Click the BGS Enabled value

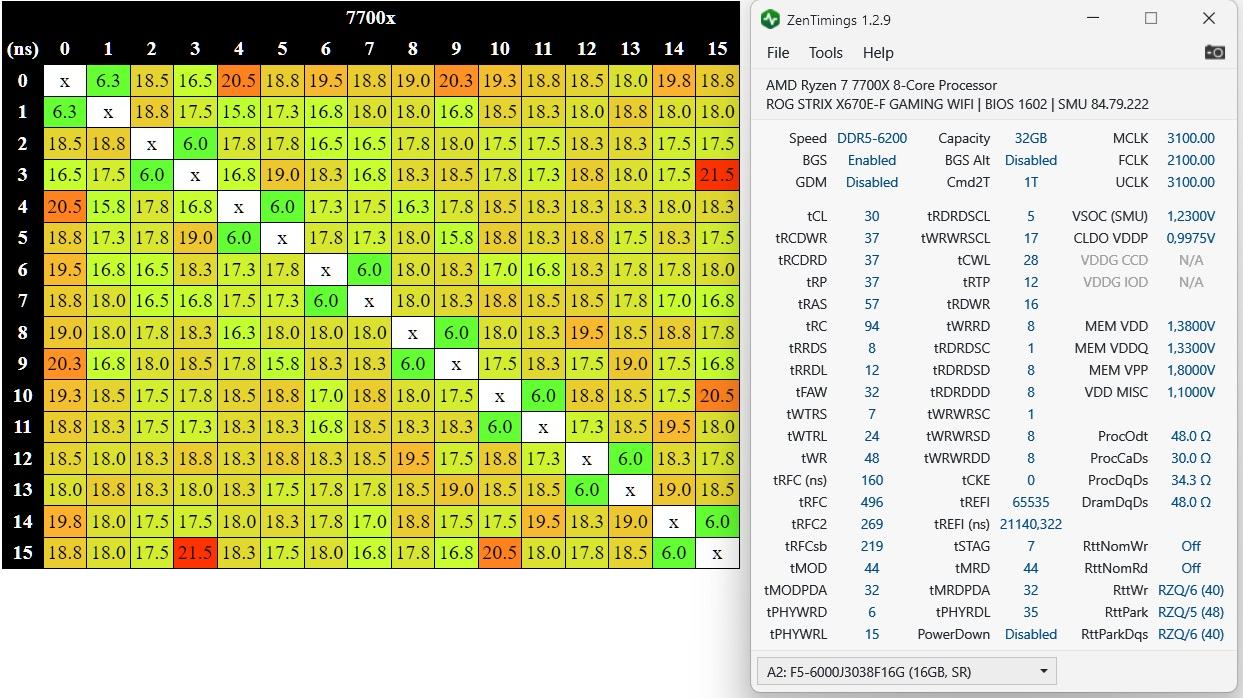[872, 160]
